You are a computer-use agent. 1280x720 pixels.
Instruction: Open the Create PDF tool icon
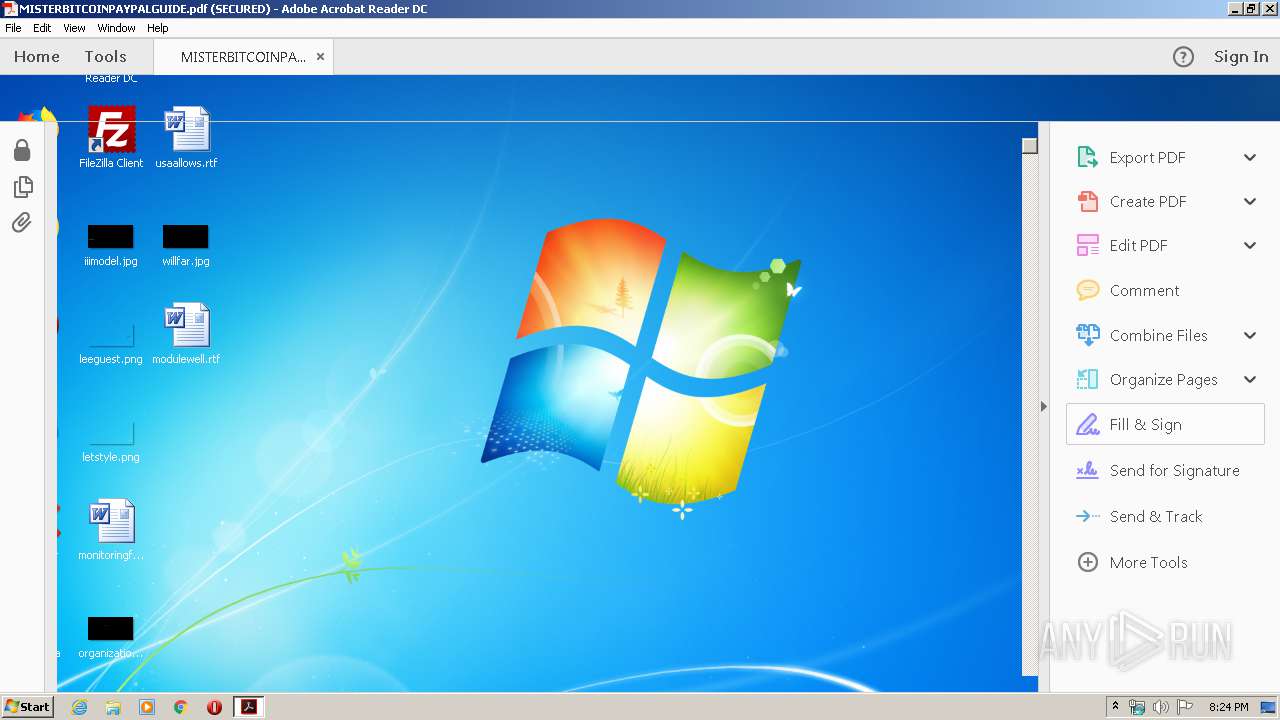tap(1087, 201)
